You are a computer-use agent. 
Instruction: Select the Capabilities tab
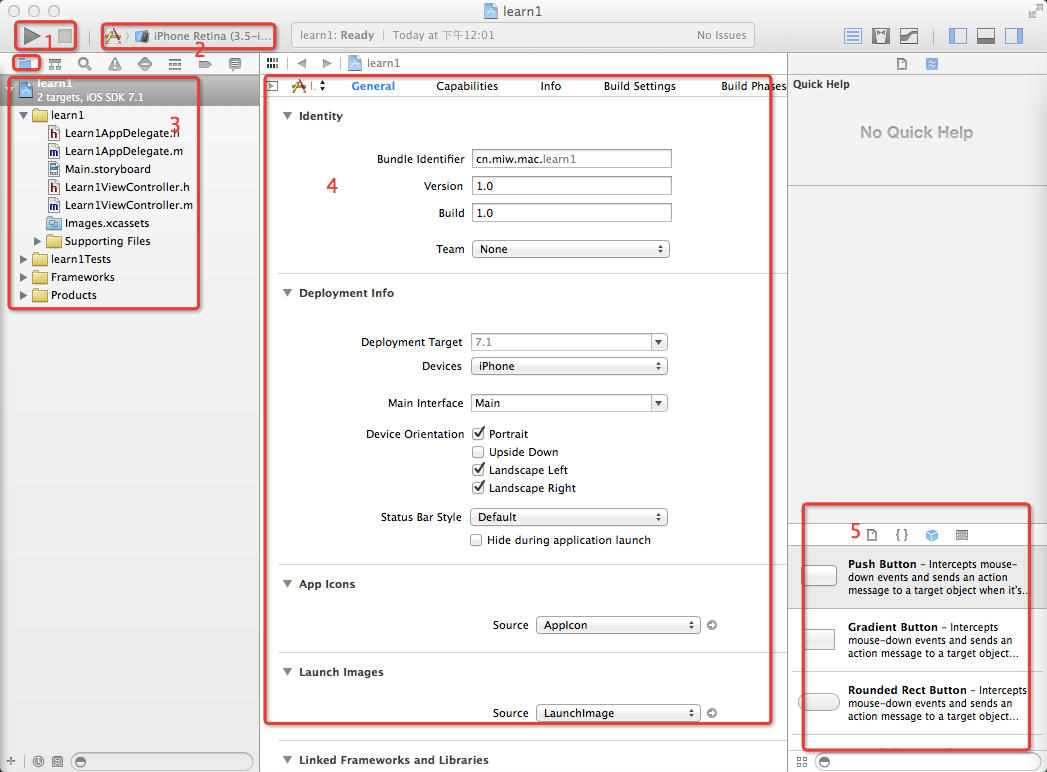(x=467, y=86)
